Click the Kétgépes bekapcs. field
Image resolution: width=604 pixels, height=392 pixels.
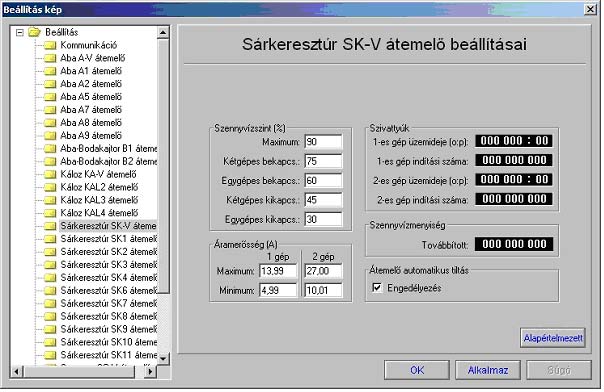coord(323,161)
